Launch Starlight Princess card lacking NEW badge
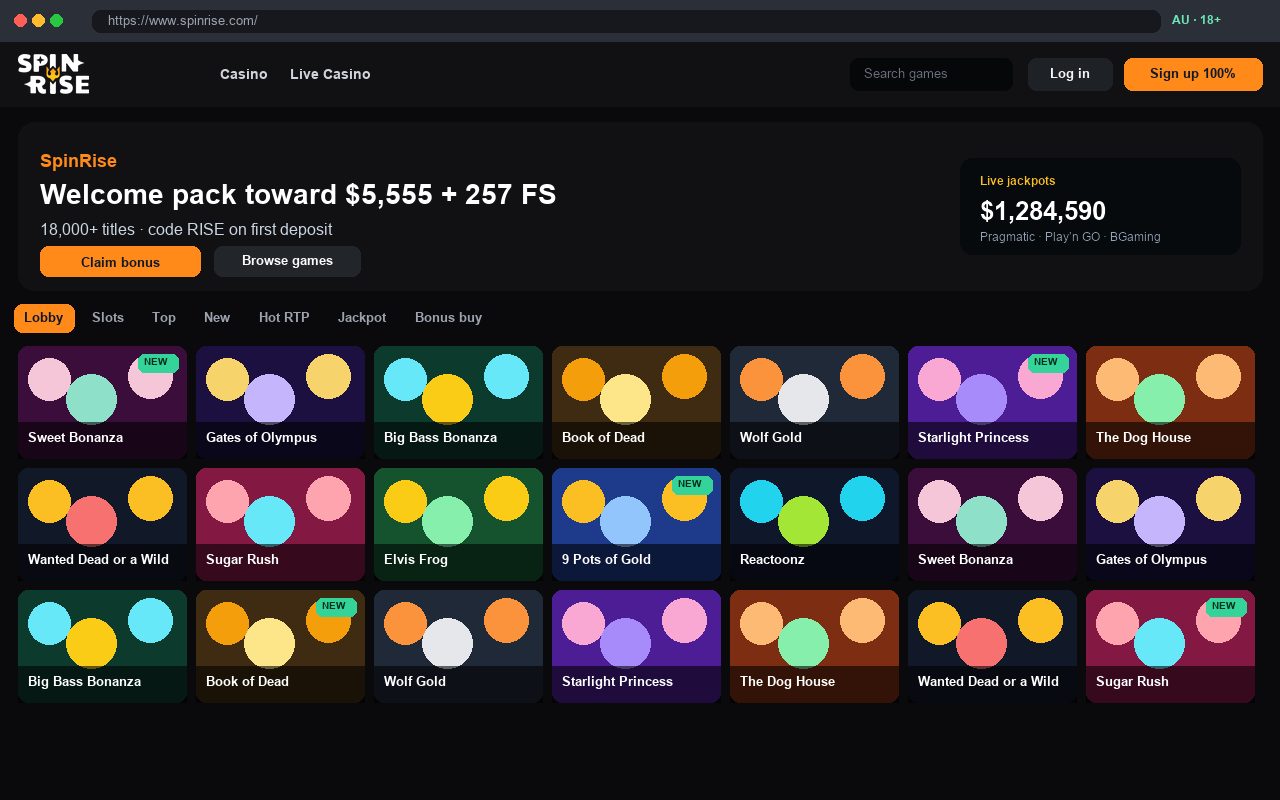Image resolution: width=1280 pixels, height=800 pixels. click(636, 646)
